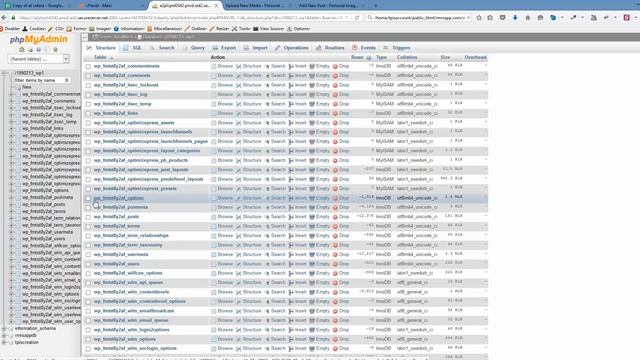Click the Drop icon in commentmeta row

click(x=335, y=66)
